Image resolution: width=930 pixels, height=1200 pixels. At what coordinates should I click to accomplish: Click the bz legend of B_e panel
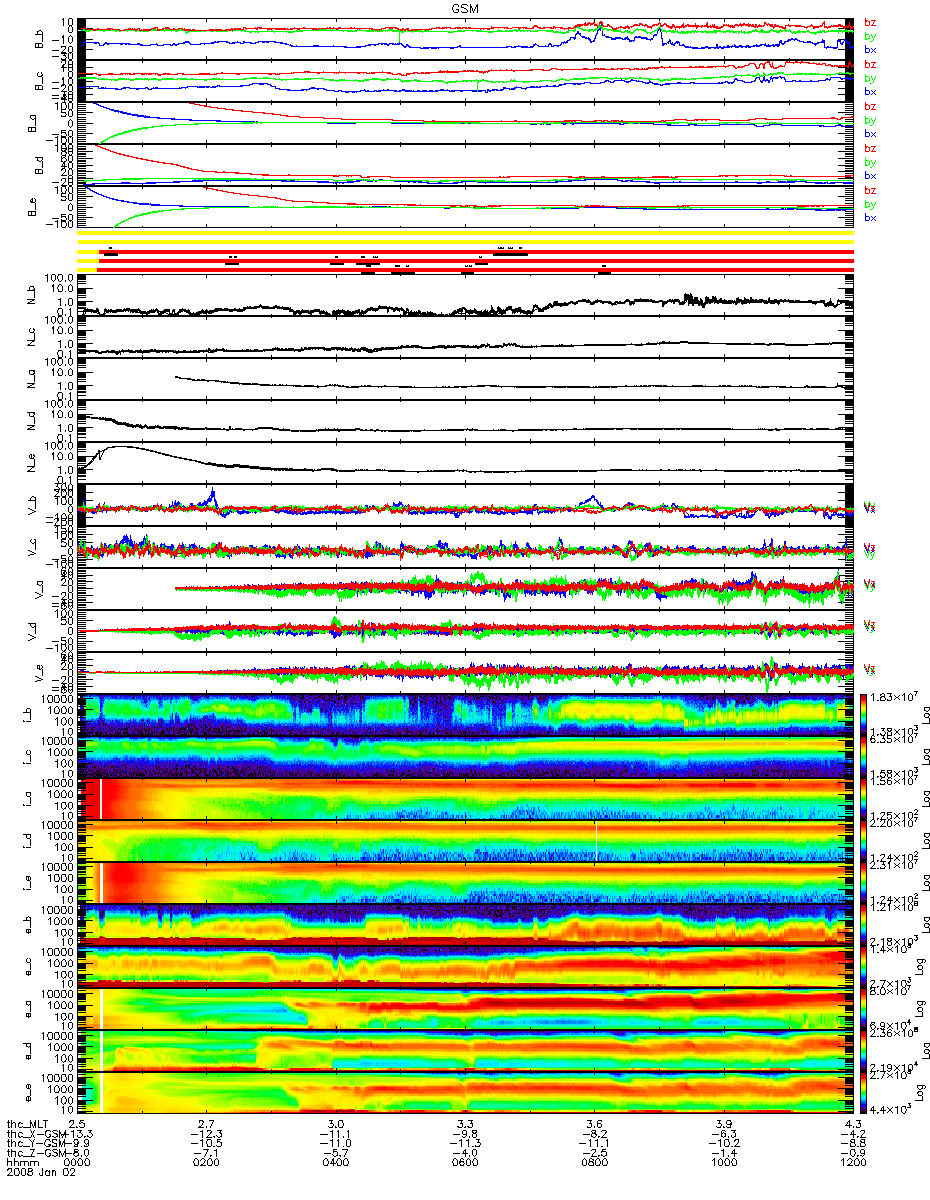[x=870, y=190]
